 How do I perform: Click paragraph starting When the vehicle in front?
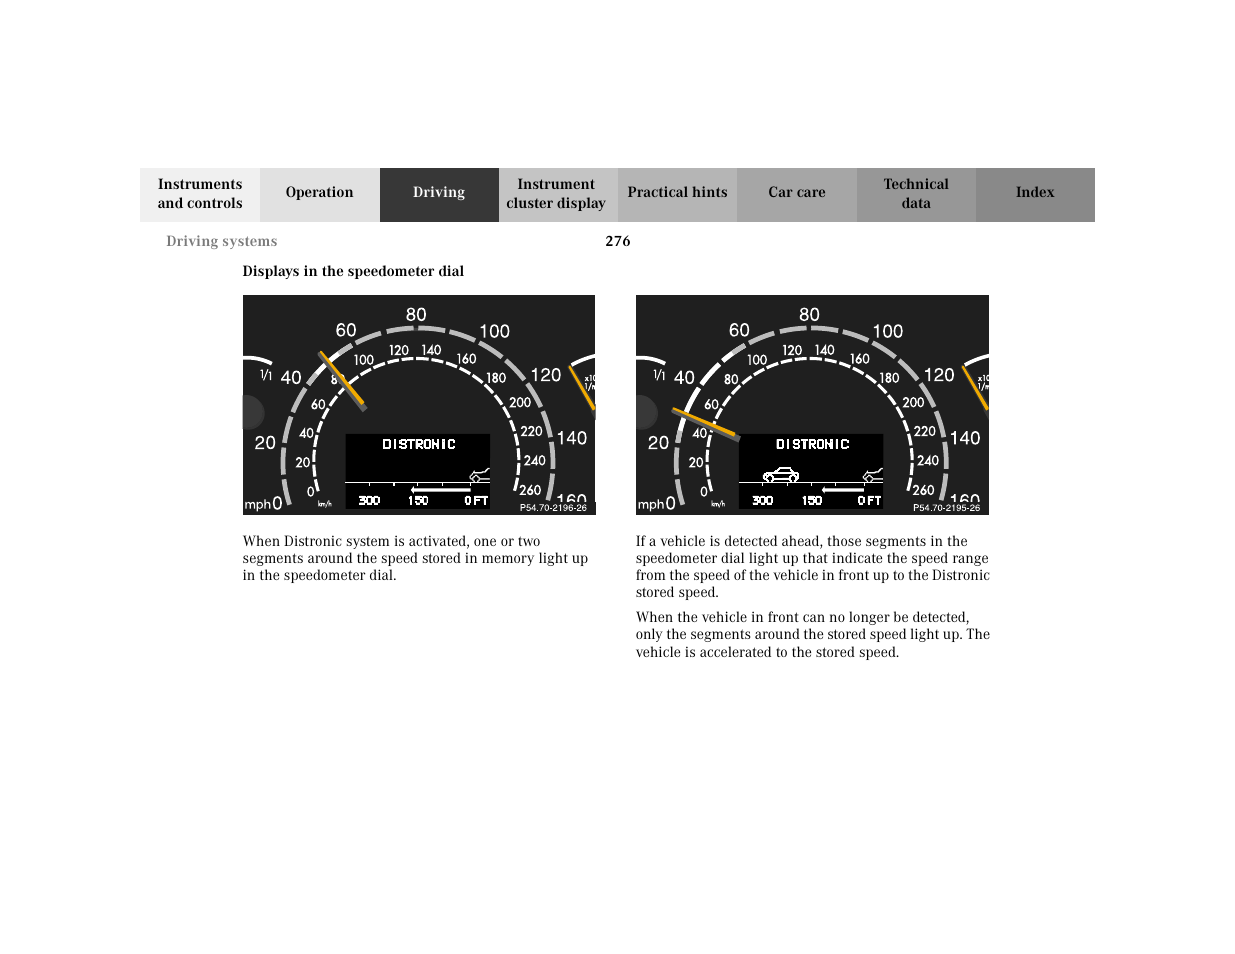[x=813, y=635]
